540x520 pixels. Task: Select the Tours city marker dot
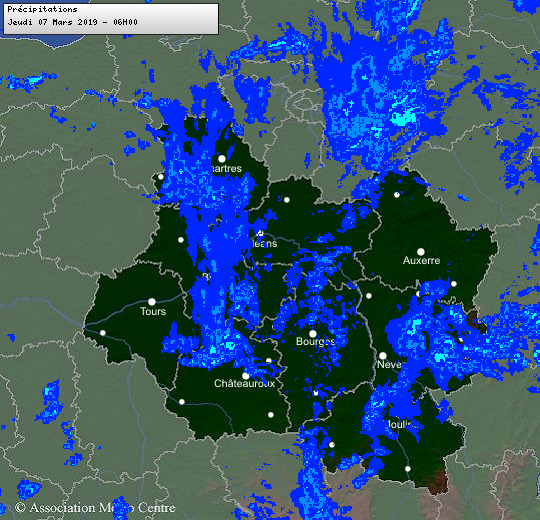tap(152, 302)
